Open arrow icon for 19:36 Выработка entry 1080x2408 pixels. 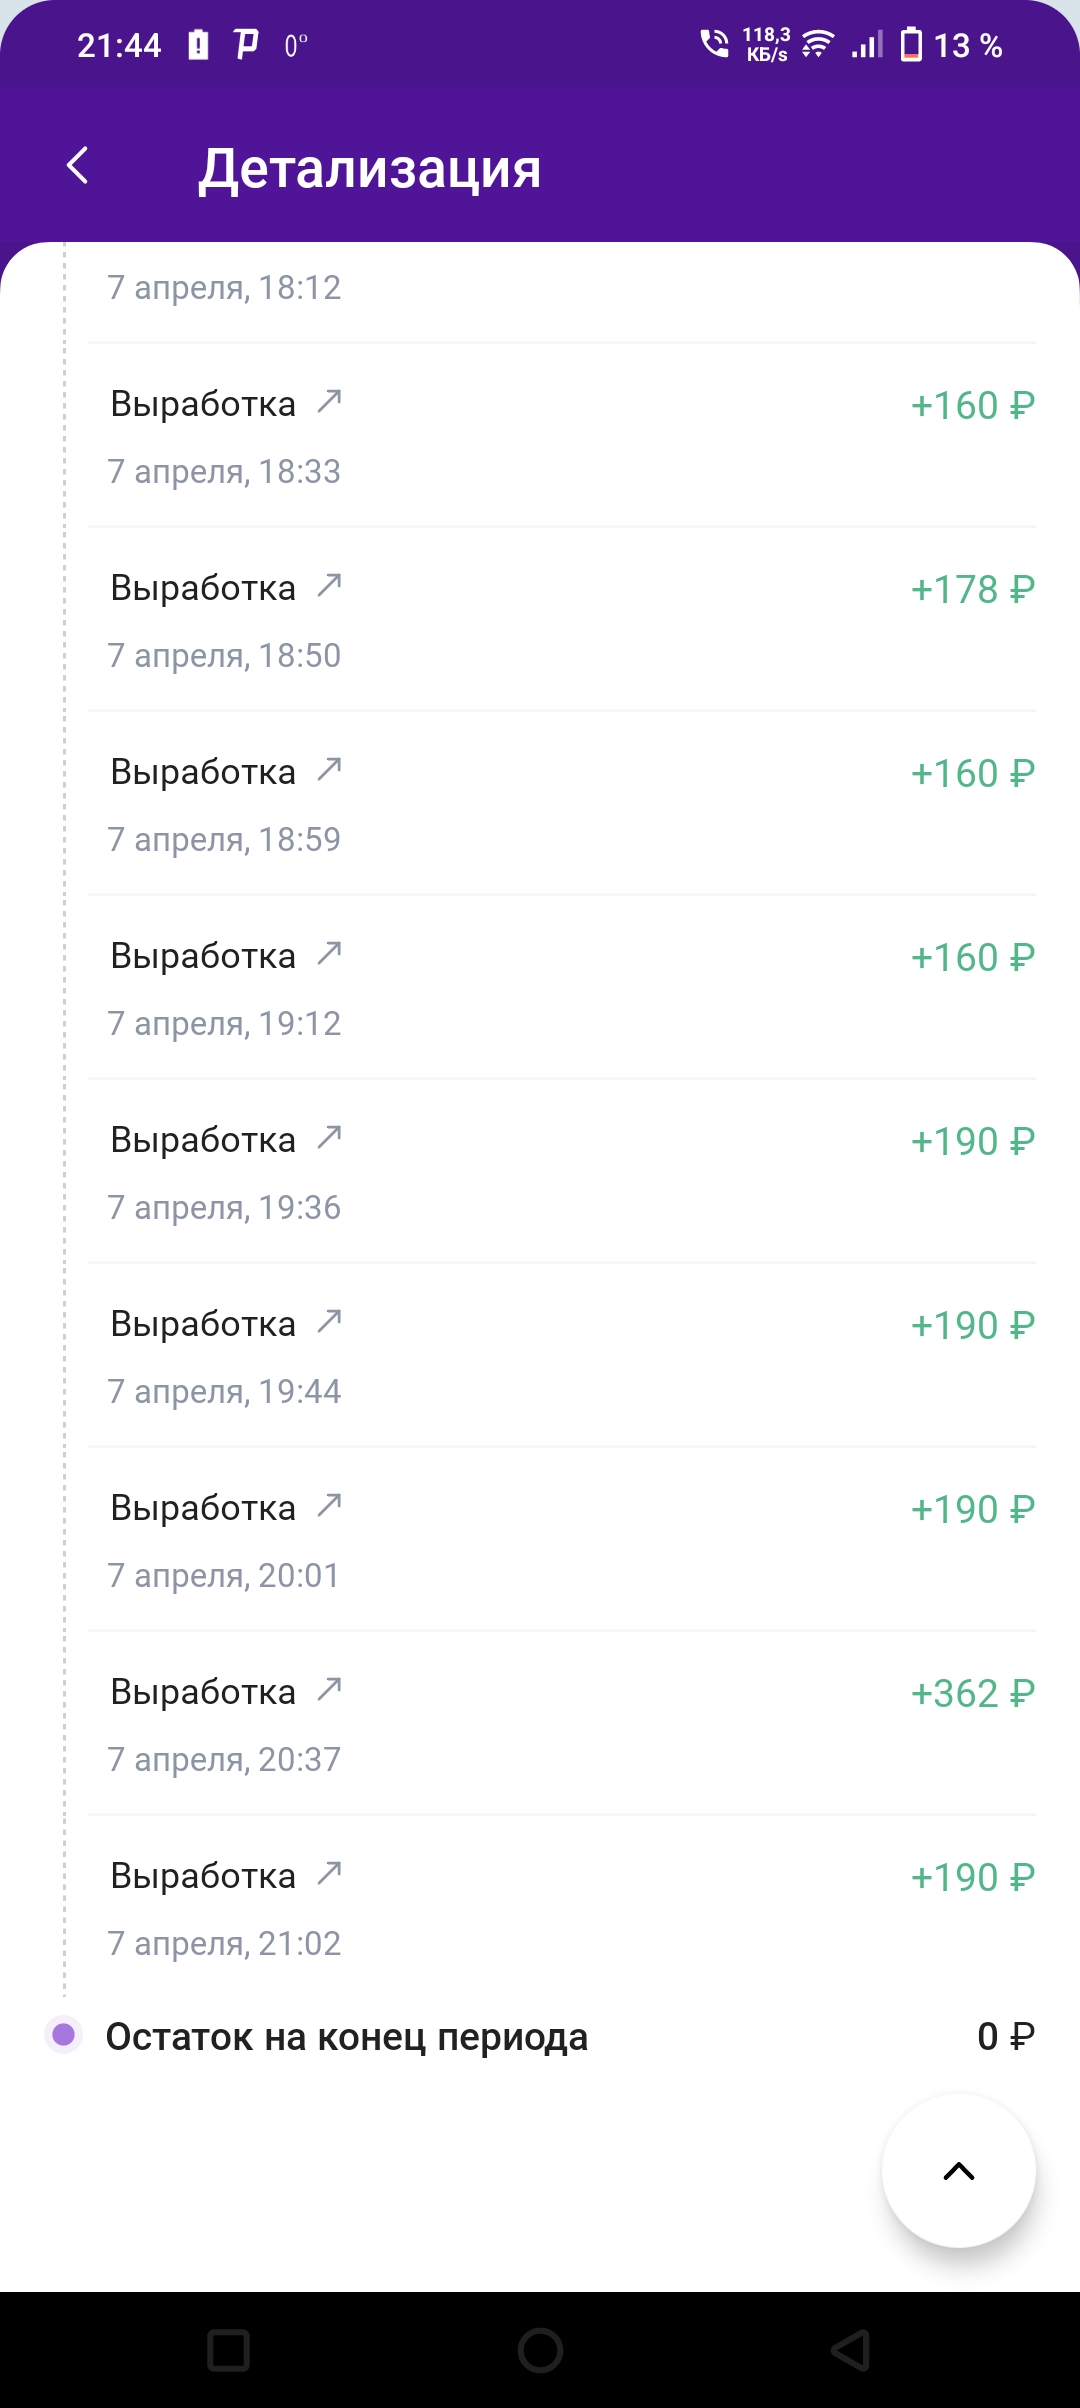pyautogui.click(x=329, y=1138)
